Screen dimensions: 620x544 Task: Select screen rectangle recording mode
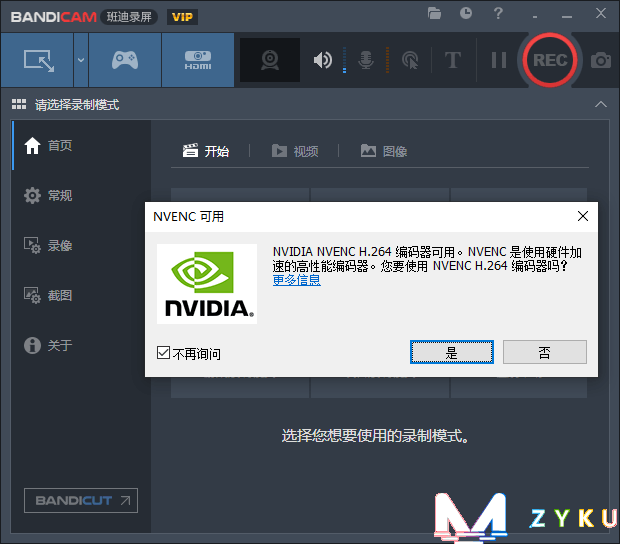37,60
